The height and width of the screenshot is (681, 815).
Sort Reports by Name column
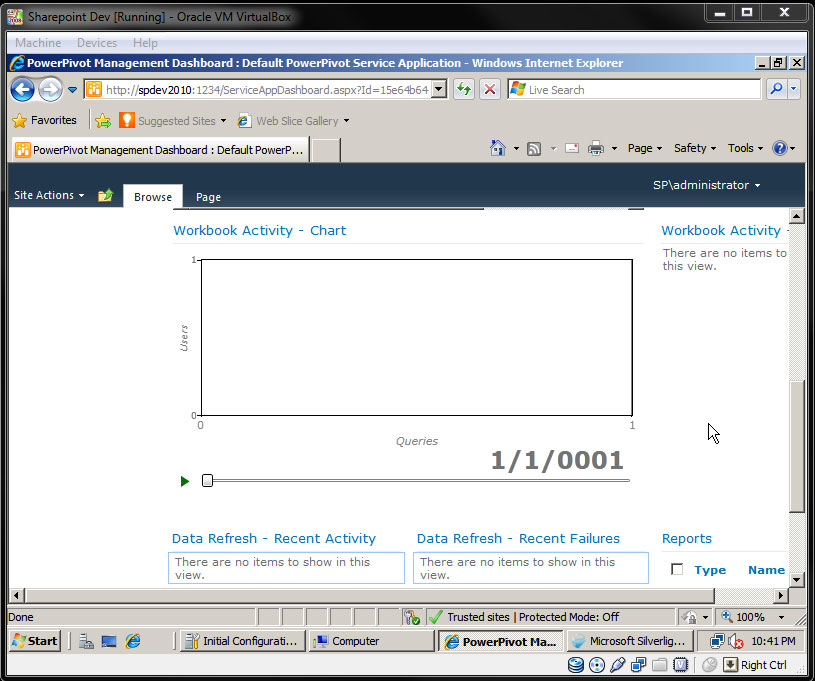[x=766, y=570]
